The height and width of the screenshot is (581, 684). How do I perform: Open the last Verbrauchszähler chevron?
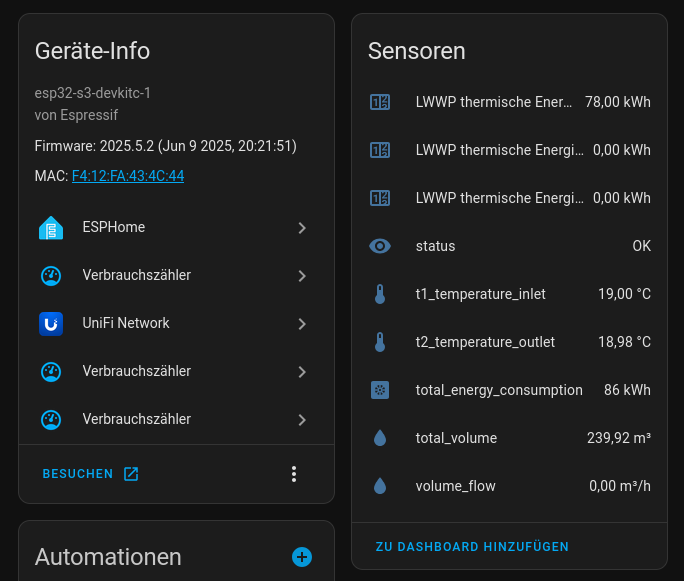[x=302, y=420]
